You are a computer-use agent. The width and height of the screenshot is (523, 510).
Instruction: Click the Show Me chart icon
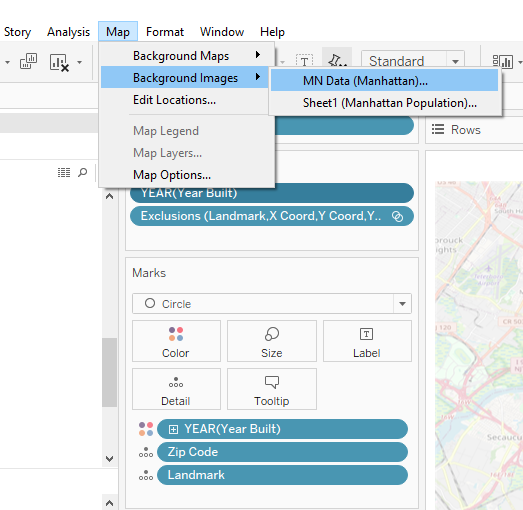[503, 62]
